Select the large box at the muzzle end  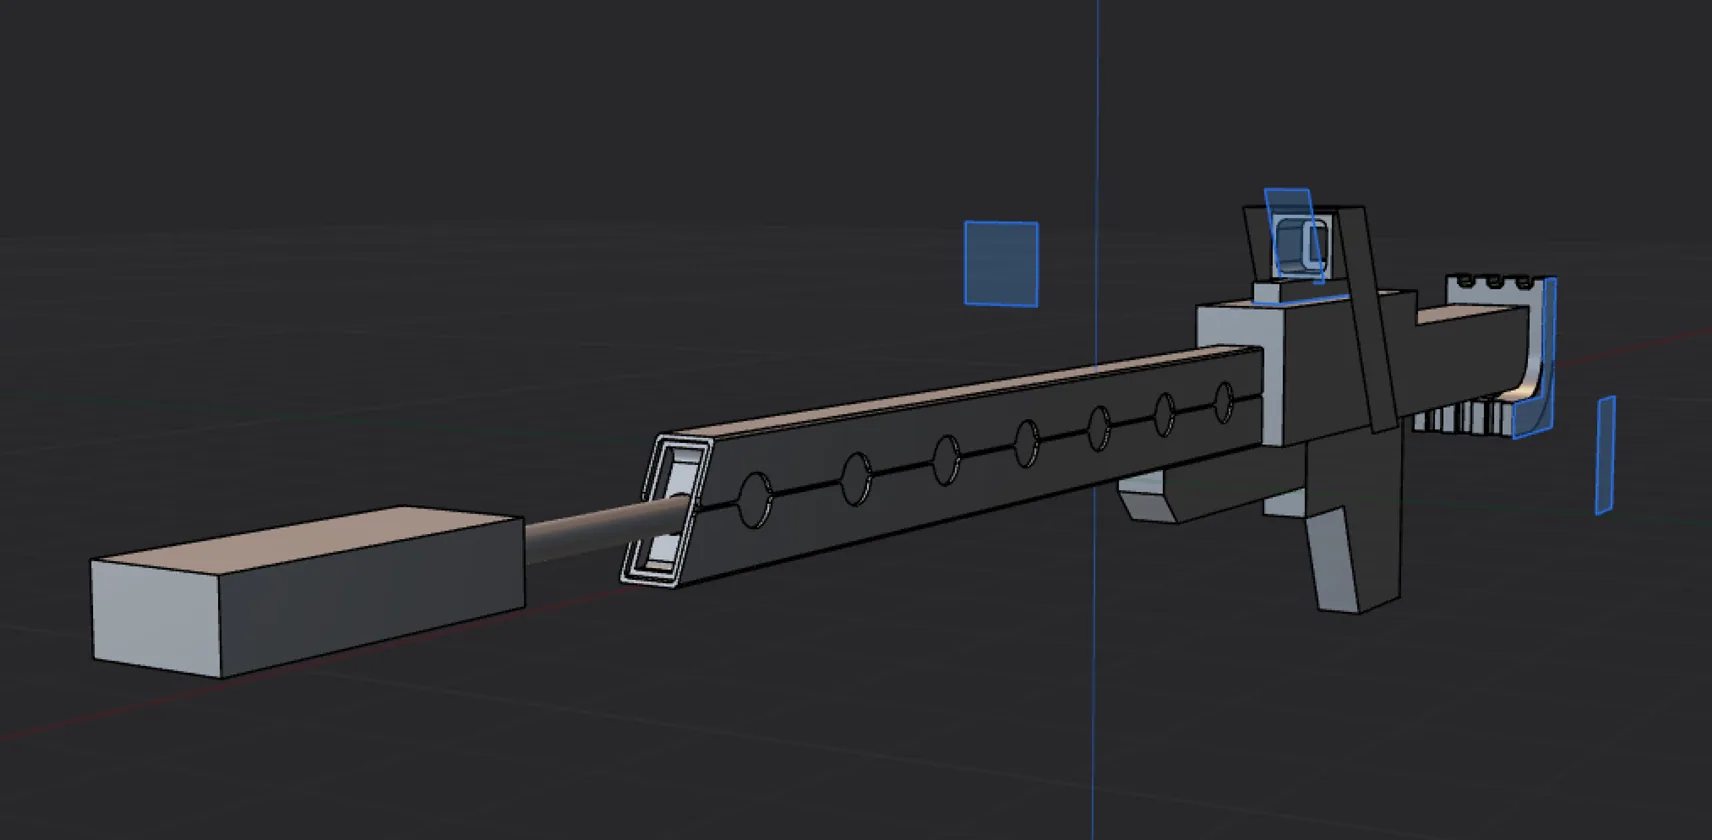(x=307, y=591)
